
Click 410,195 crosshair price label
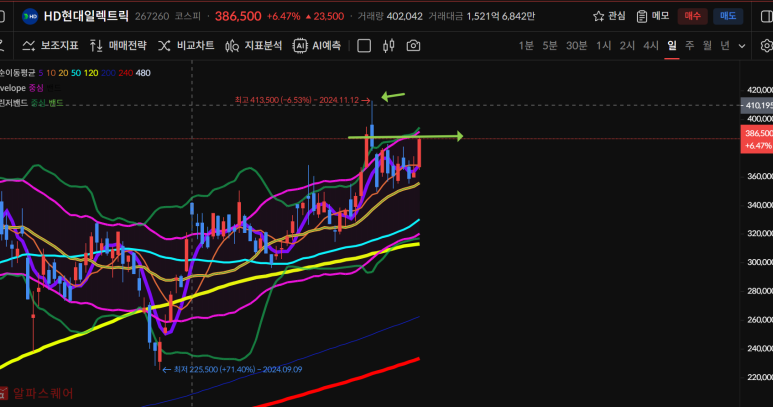[x=757, y=105]
